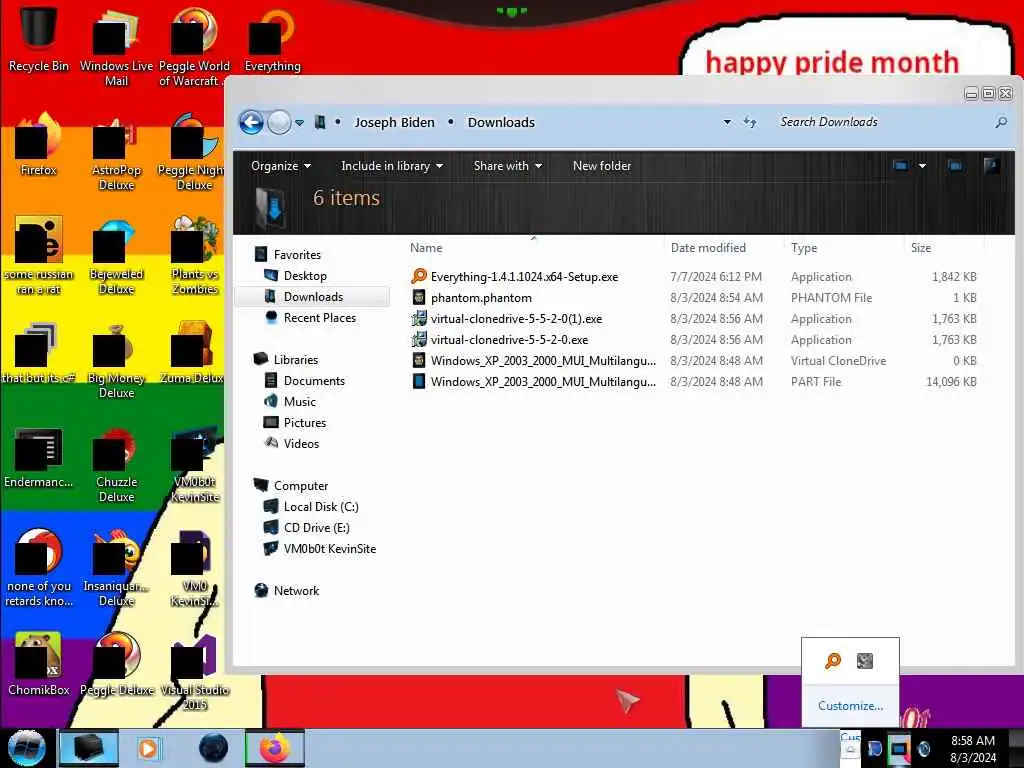Screen dimensions: 1024x768
Task: Open the Organize menu
Action: pyautogui.click(x=280, y=166)
